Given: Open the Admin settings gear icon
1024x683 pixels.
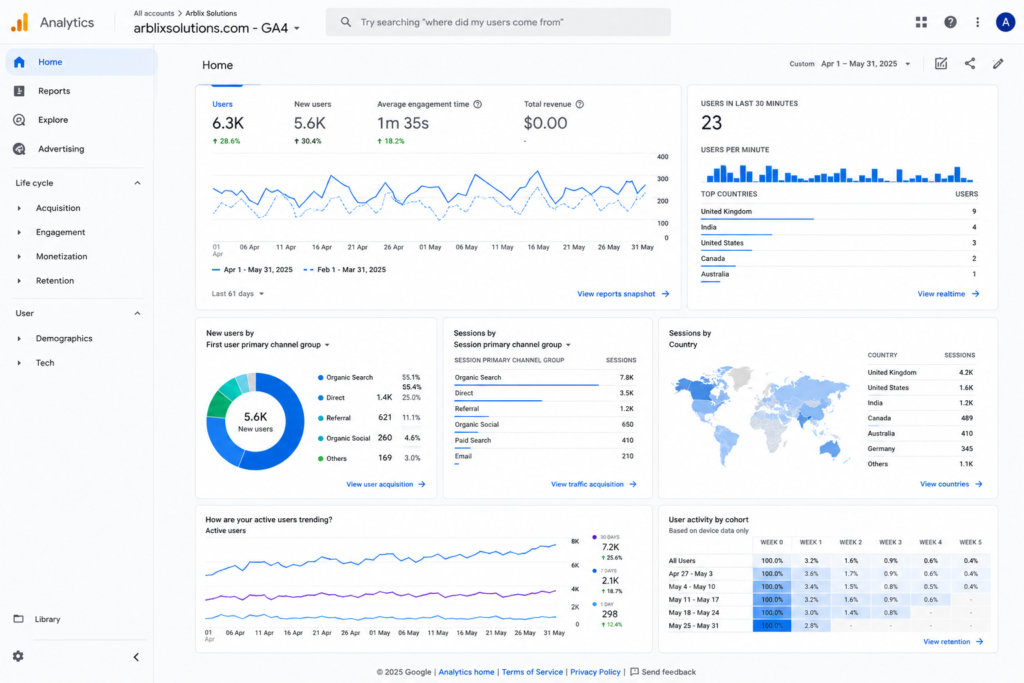Looking at the screenshot, I should tap(18, 656).
